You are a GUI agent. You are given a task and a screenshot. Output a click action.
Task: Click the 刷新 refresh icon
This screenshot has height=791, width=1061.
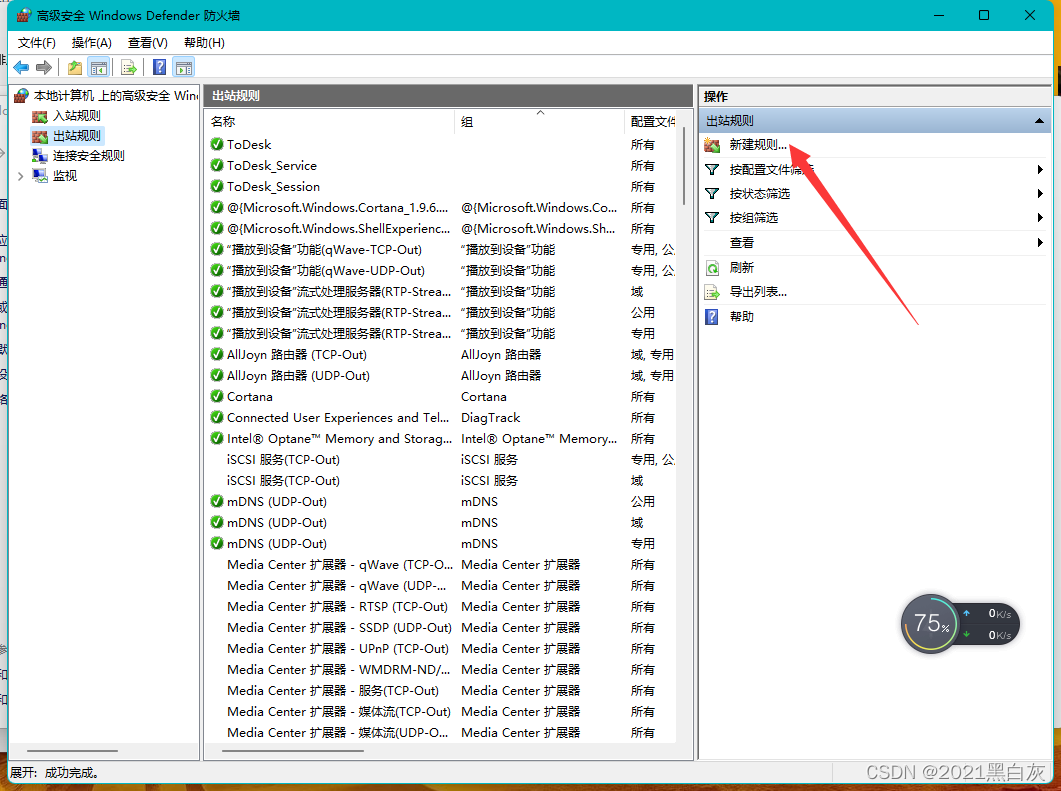712,268
